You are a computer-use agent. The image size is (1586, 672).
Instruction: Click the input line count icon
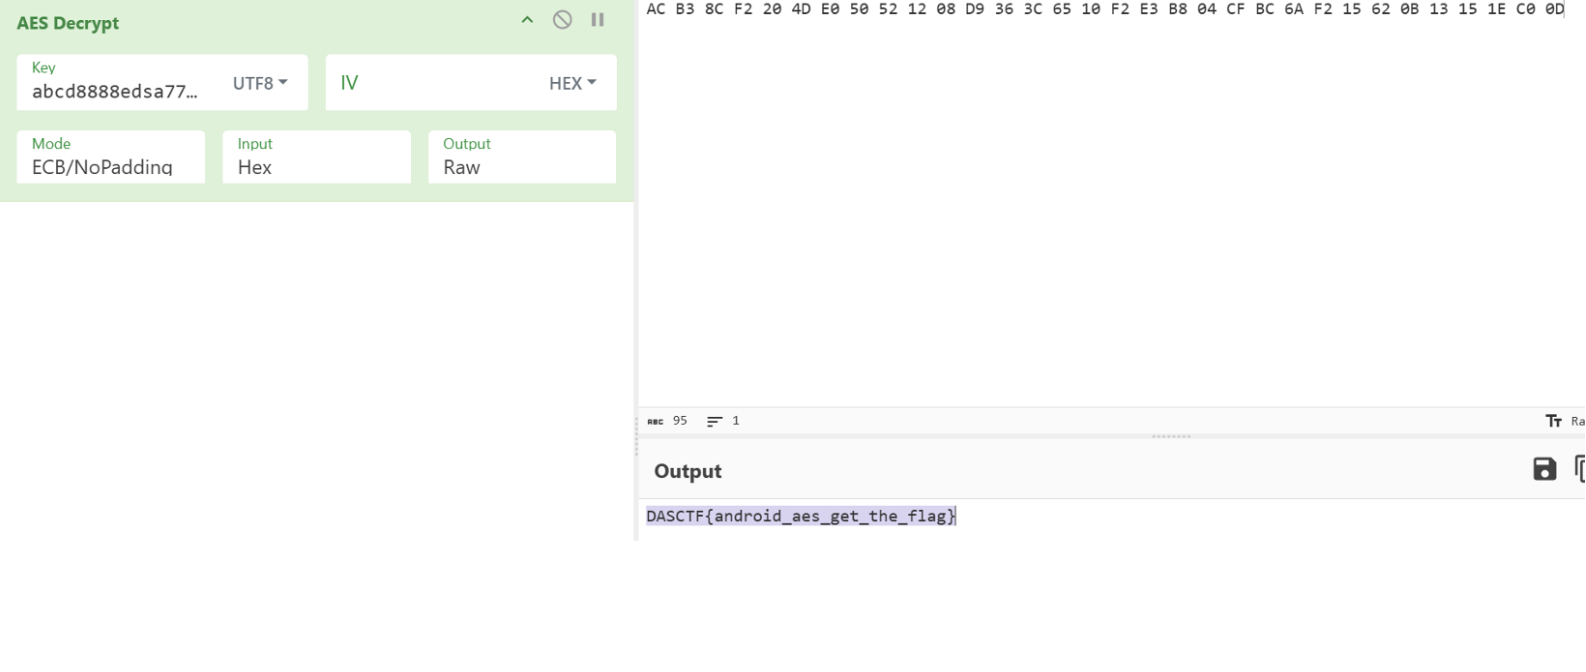tap(715, 421)
